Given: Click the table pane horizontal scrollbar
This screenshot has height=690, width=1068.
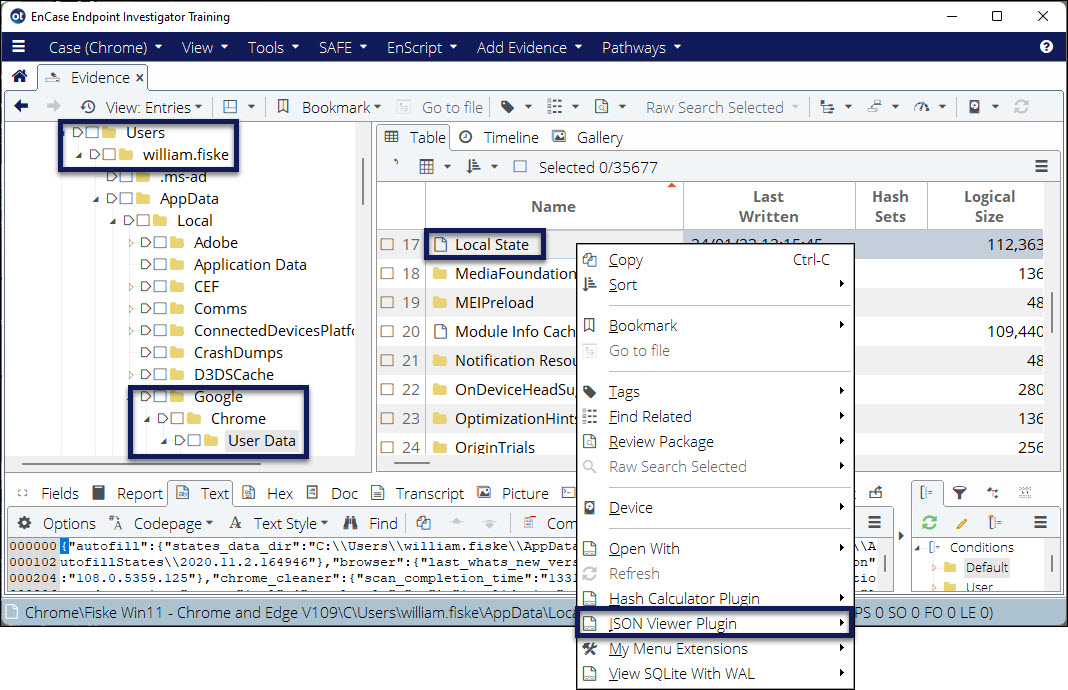Looking at the screenshot, I should pyautogui.click(x=411, y=462).
